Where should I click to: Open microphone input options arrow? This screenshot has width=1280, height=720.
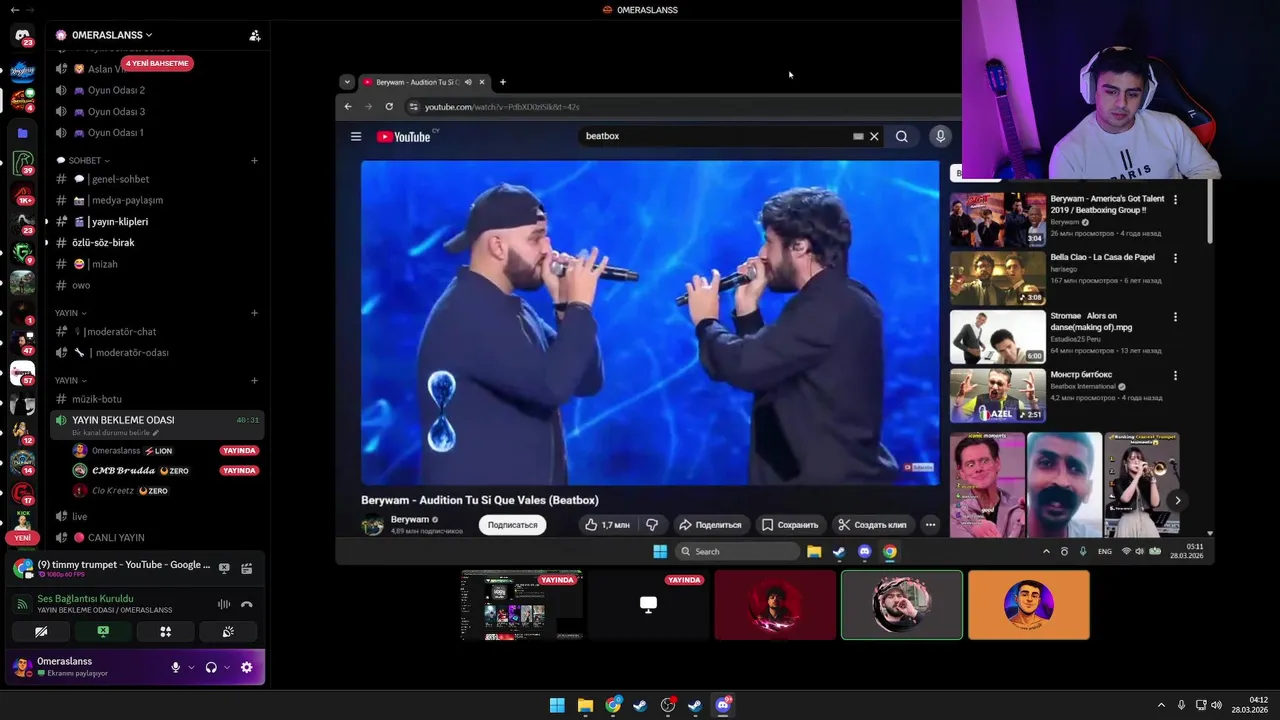191,667
